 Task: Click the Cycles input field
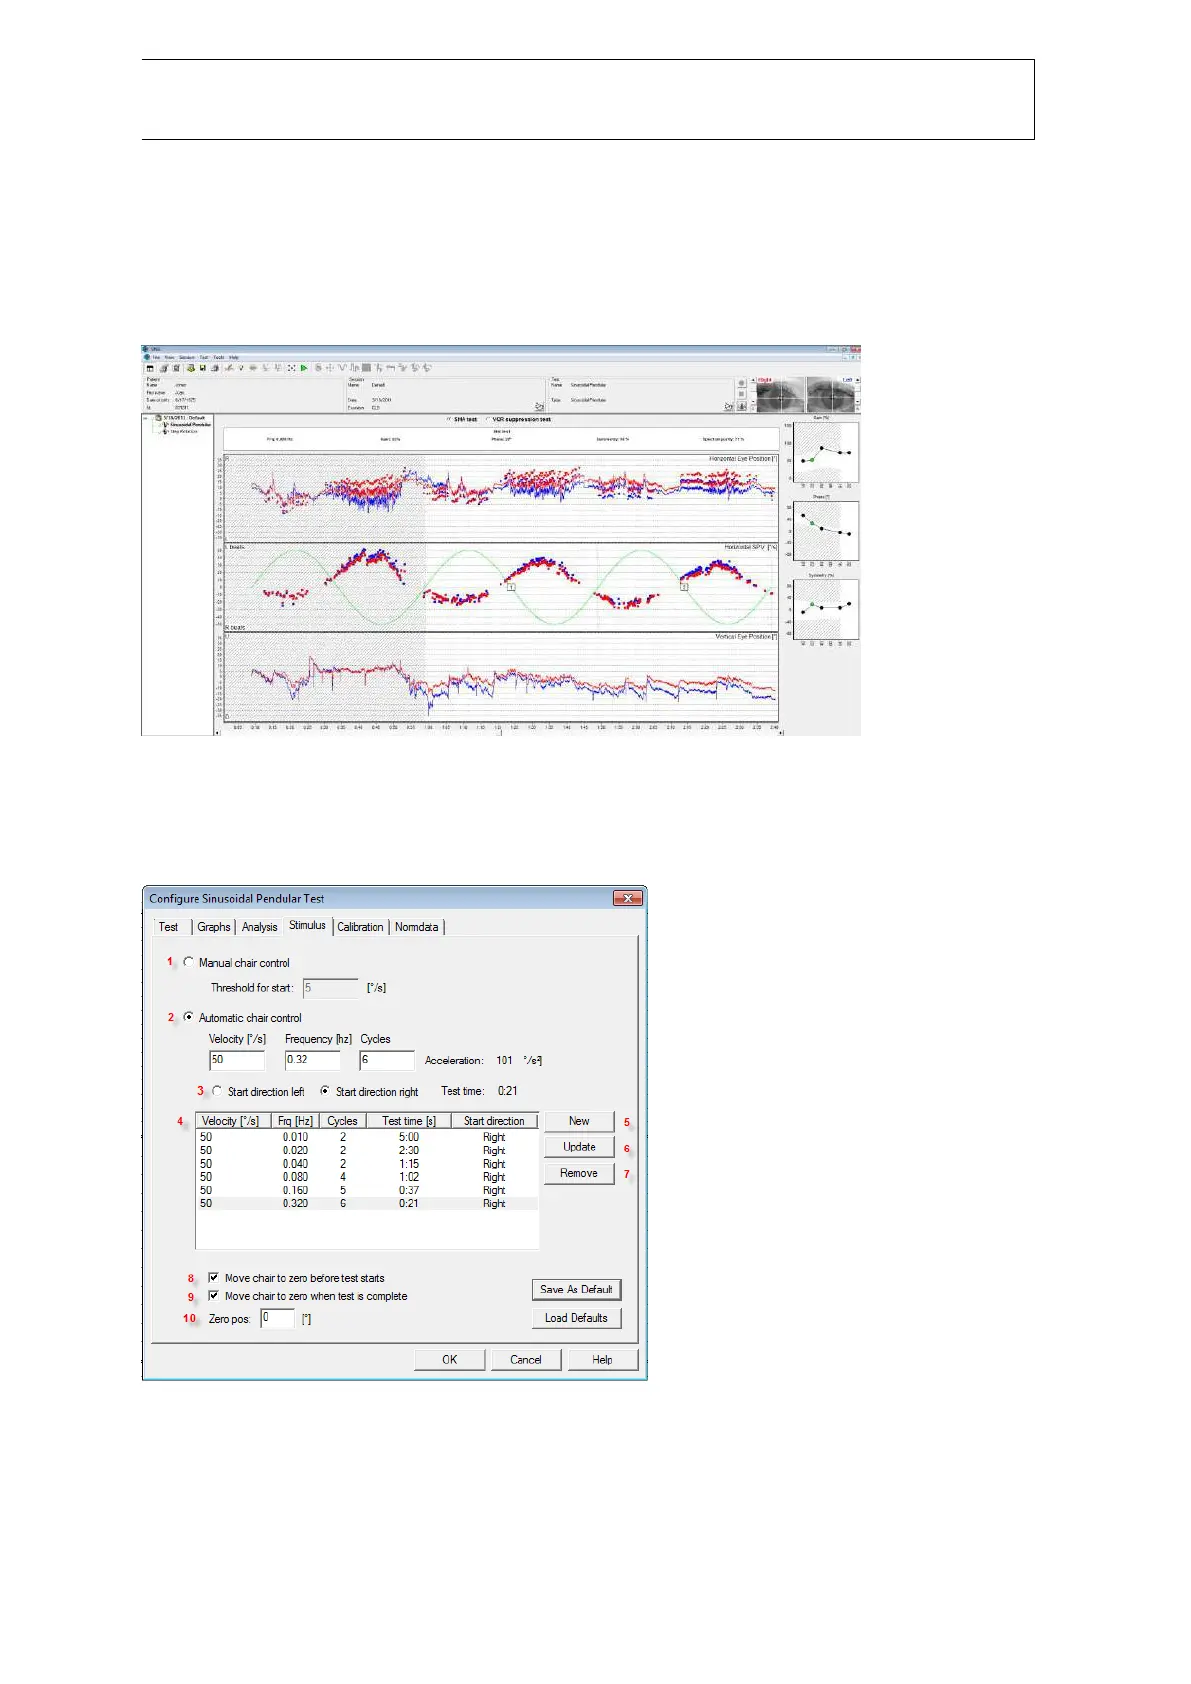pos(387,1060)
